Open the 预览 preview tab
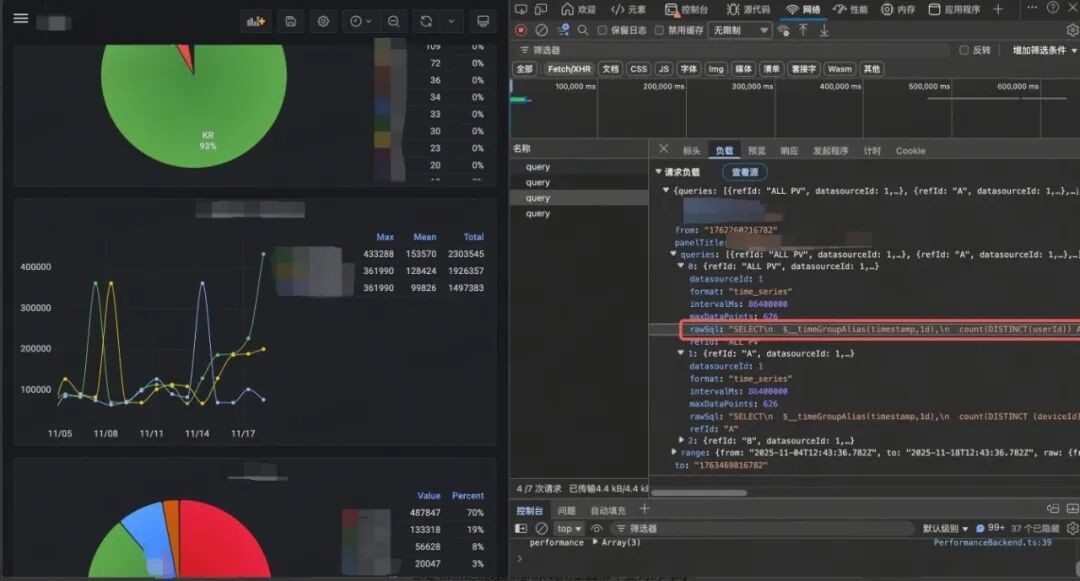 [x=756, y=151]
